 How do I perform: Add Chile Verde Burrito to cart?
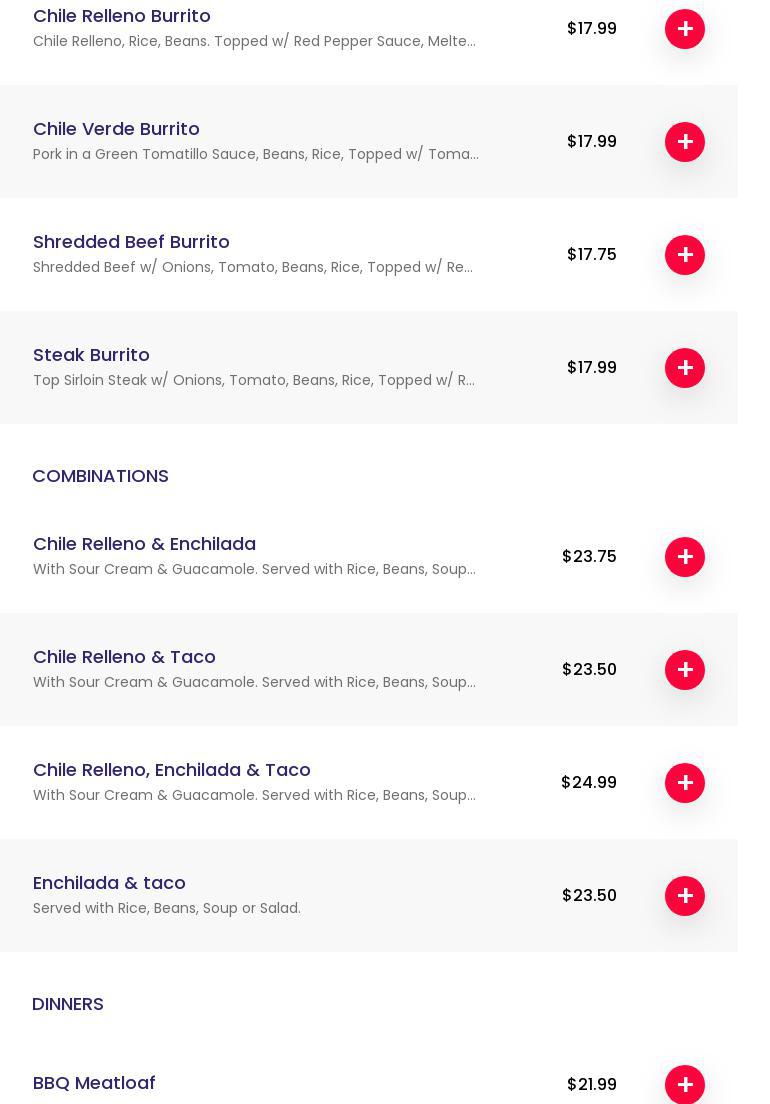685,142
